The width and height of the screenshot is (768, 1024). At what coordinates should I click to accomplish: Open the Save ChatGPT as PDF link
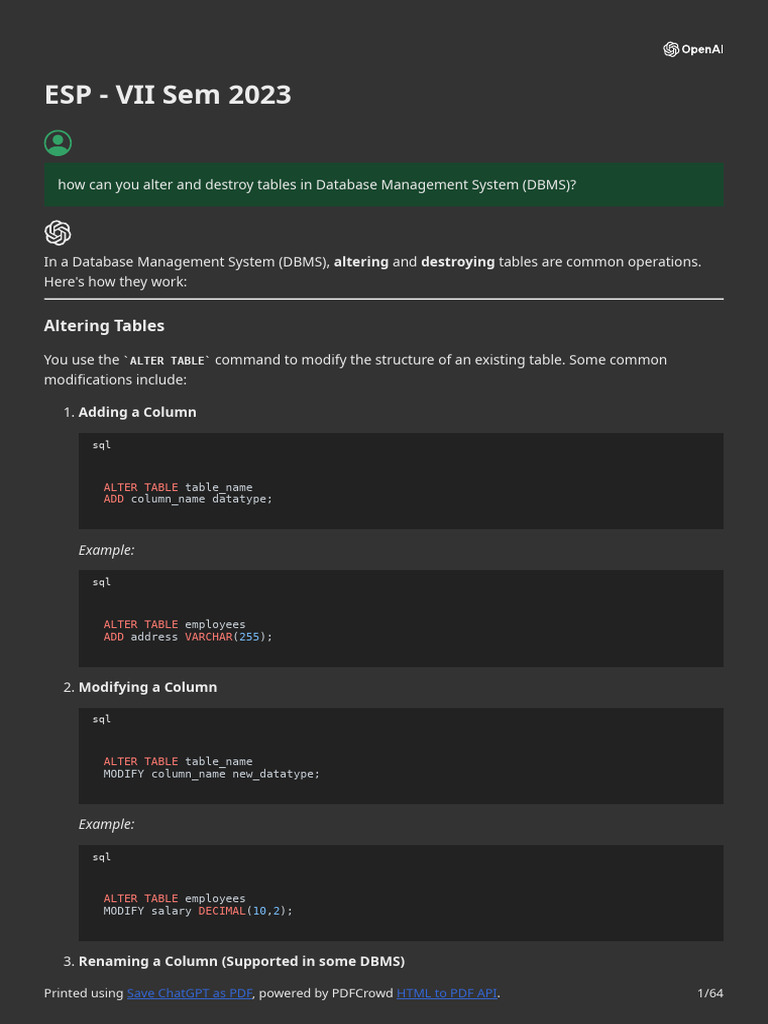point(190,993)
